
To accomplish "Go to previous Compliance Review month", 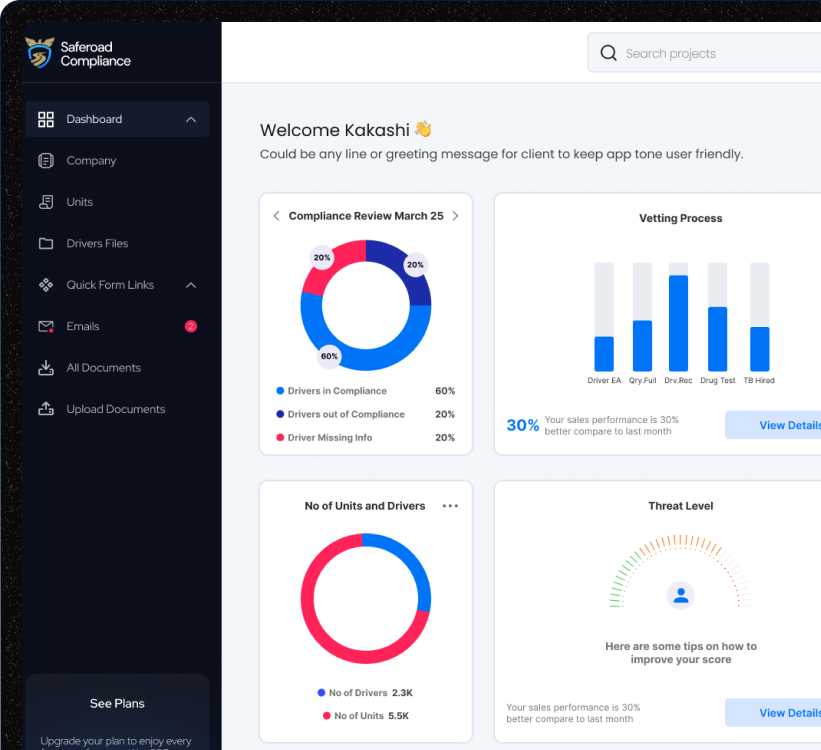I will pos(277,216).
